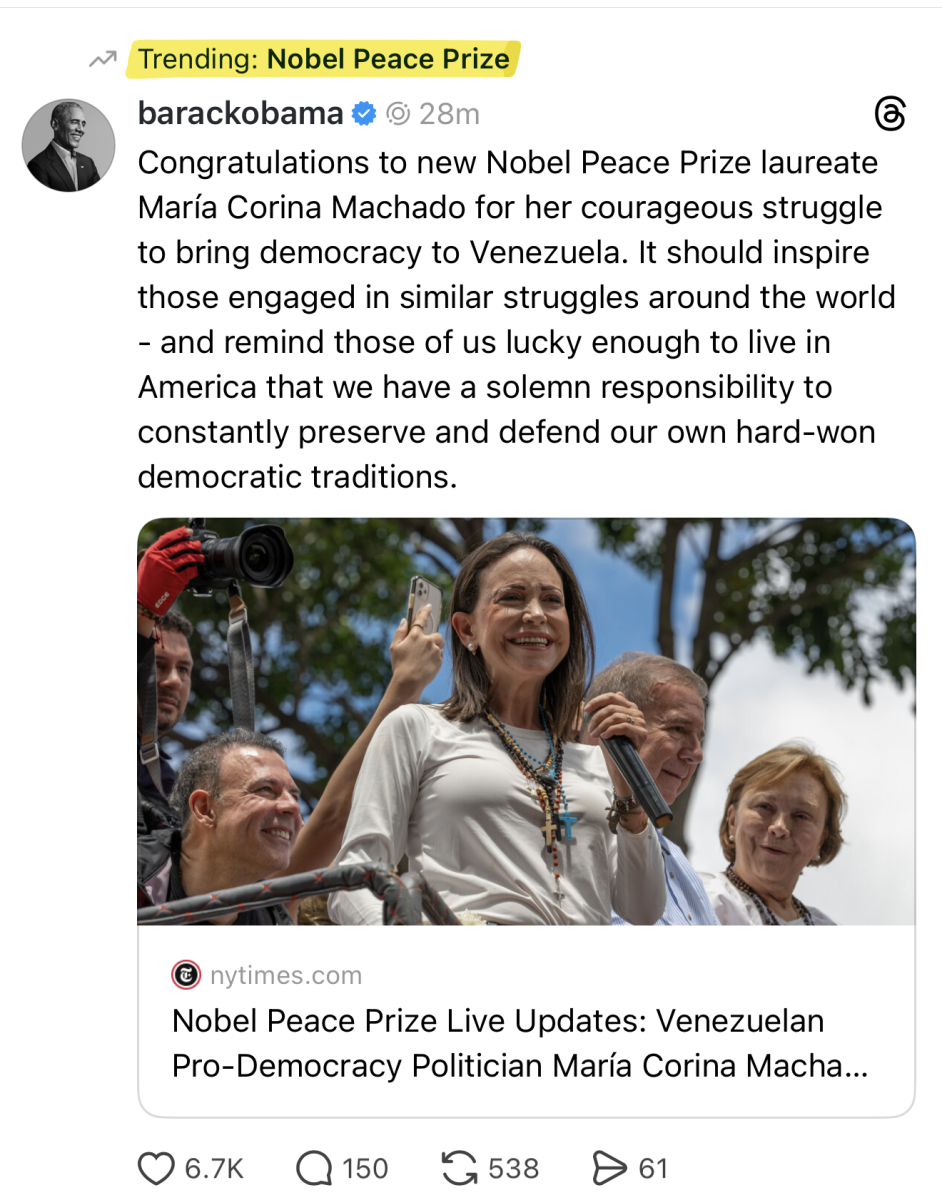Click the New York Times favicon

pyautogui.click(x=186, y=974)
